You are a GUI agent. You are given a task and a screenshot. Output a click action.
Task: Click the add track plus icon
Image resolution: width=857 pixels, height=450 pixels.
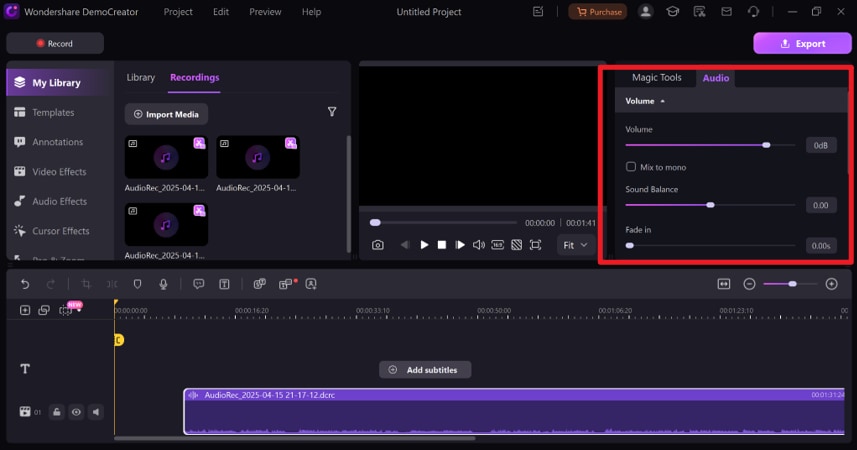coord(25,310)
